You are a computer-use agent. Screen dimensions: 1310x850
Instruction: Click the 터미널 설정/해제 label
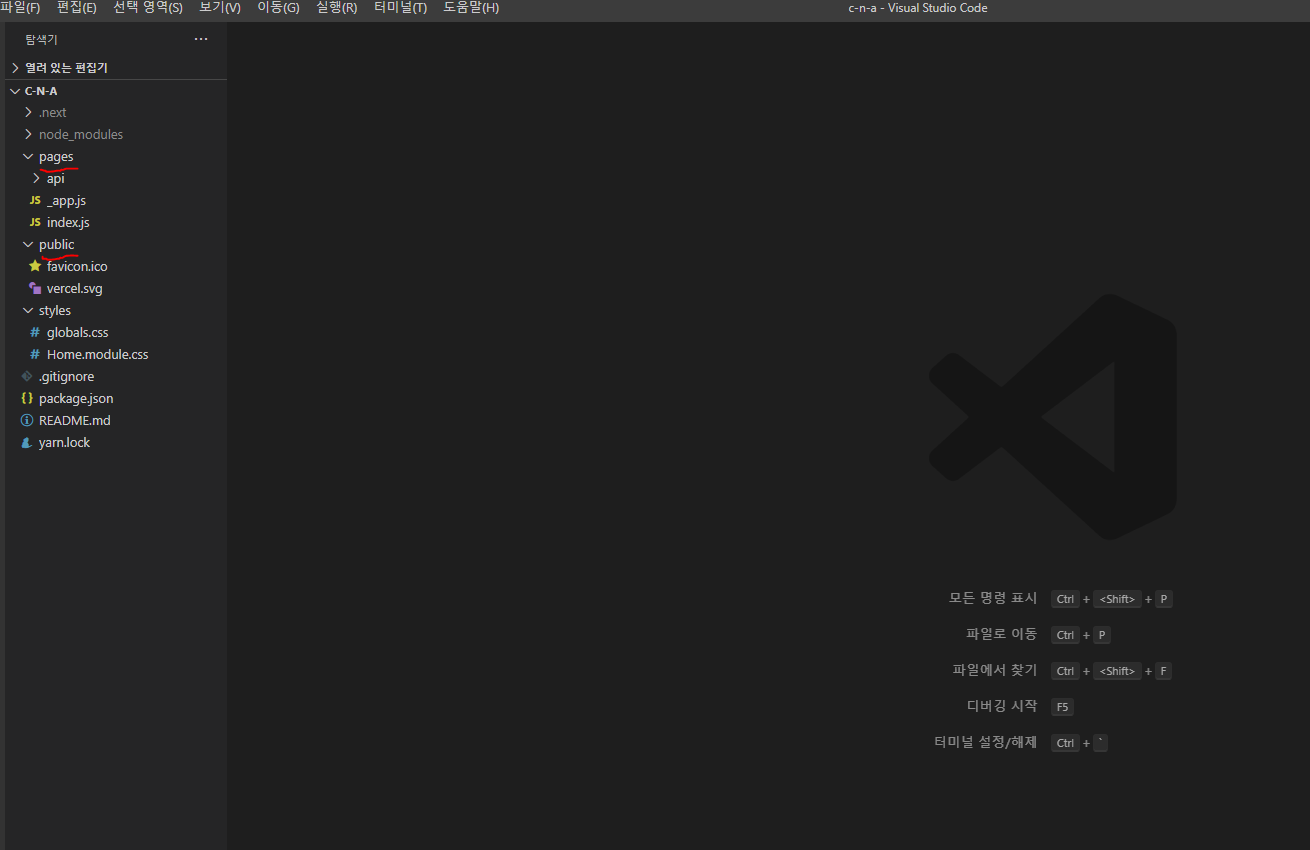pyautogui.click(x=986, y=742)
